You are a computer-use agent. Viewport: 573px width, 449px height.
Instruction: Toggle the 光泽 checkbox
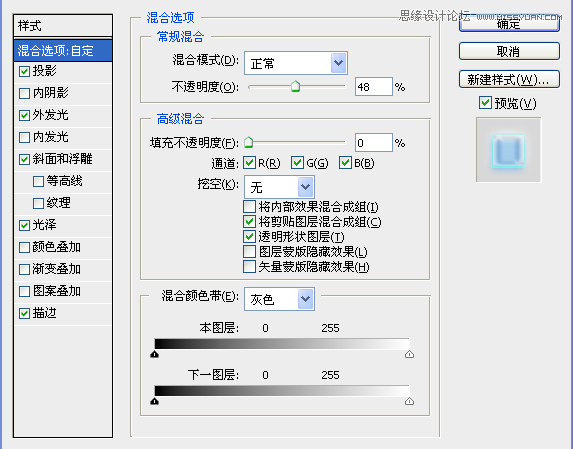point(24,225)
